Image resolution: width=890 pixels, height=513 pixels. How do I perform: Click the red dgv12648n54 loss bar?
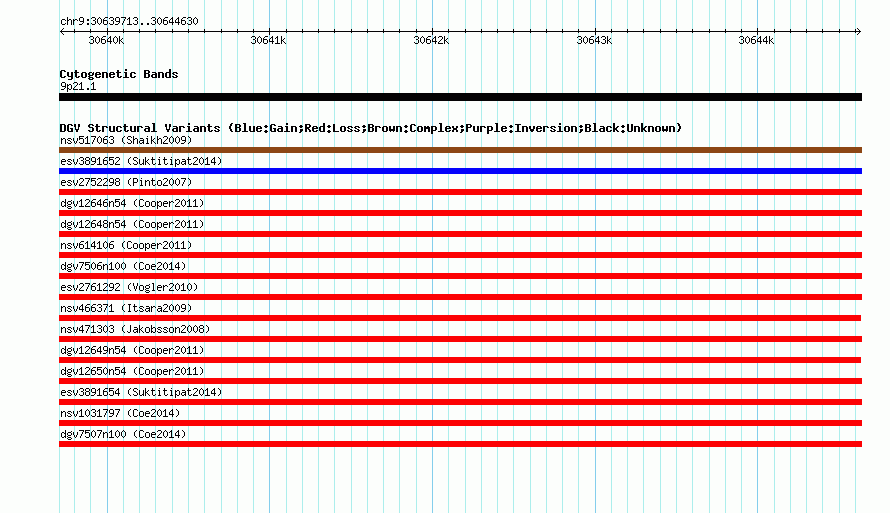[x=460, y=234]
